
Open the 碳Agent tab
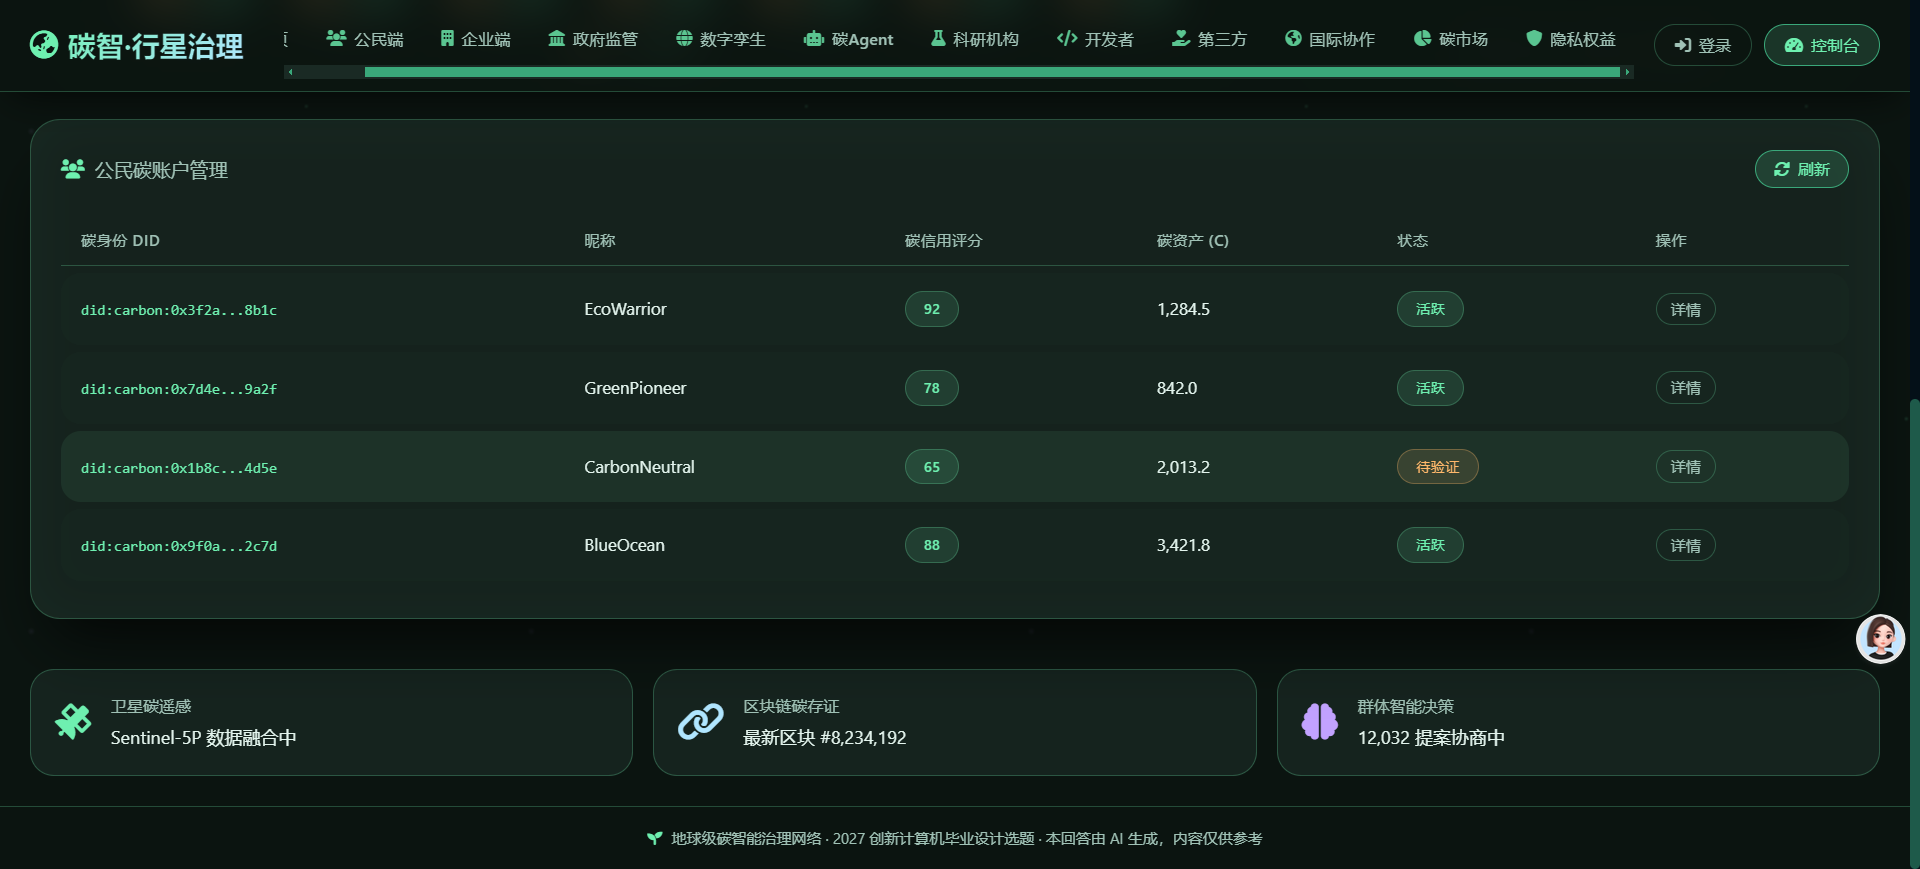[x=849, y=39]
